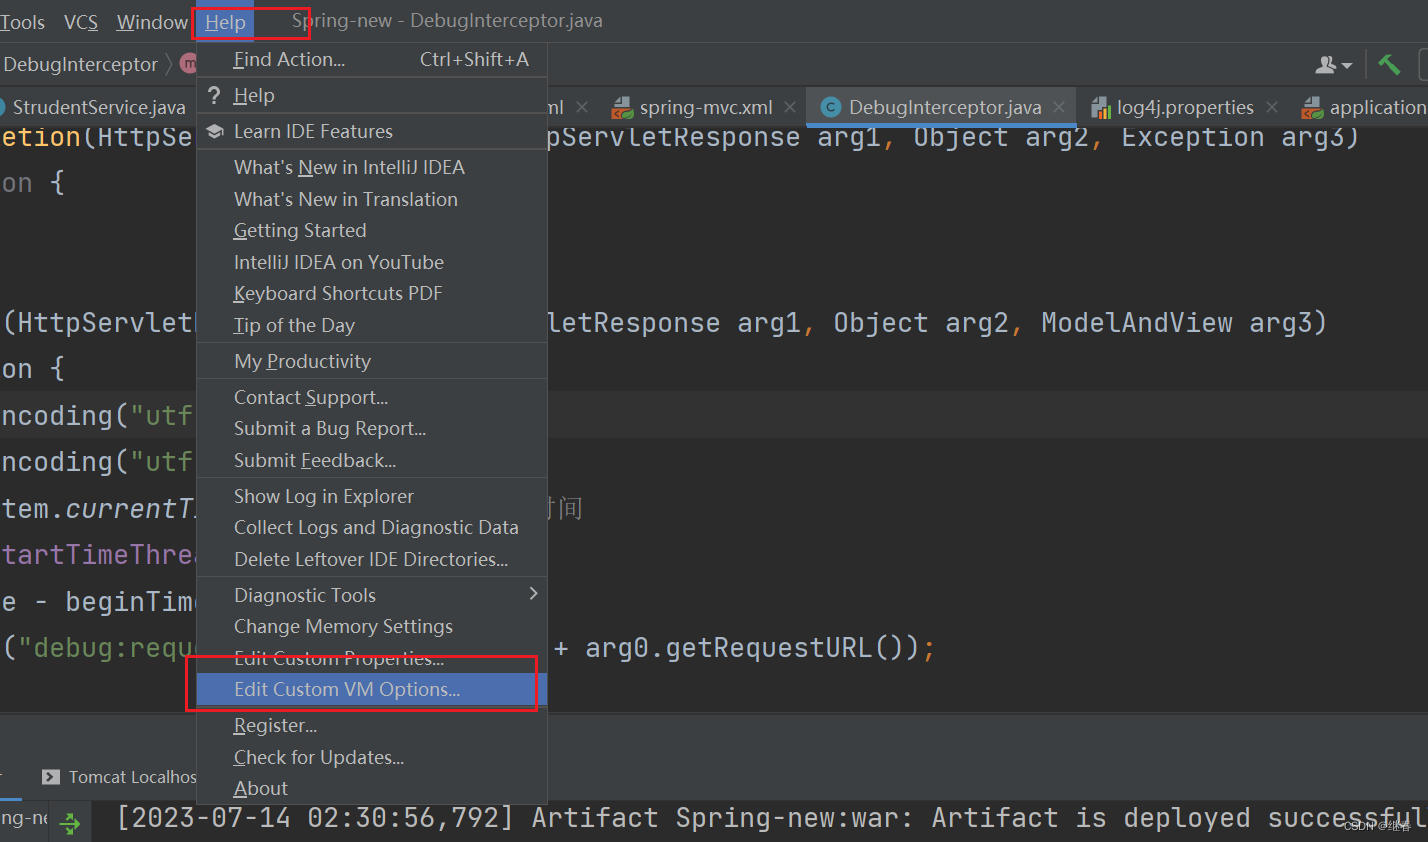This screenshot has width=1428, height=842.
Task: Open the Tools menu
Action: tap(22, 22)
